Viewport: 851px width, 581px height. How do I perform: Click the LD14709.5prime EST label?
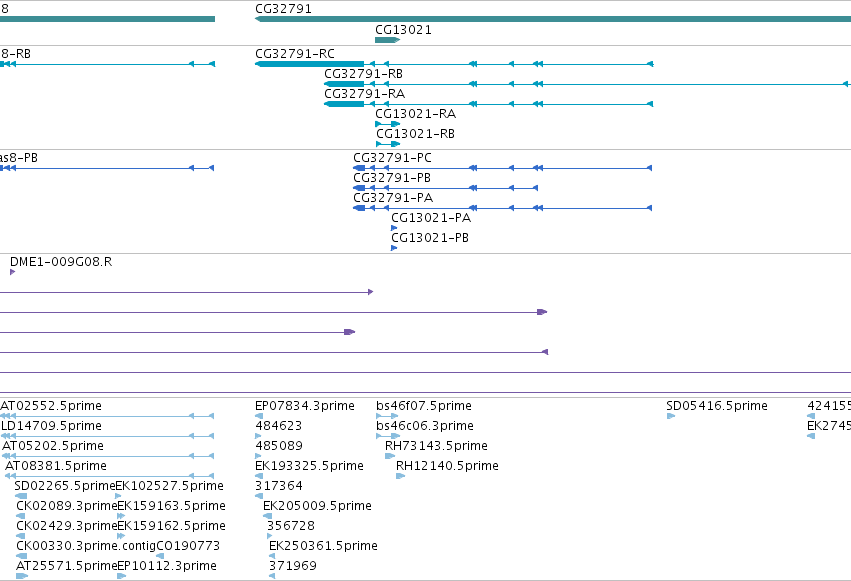point(51,426)
